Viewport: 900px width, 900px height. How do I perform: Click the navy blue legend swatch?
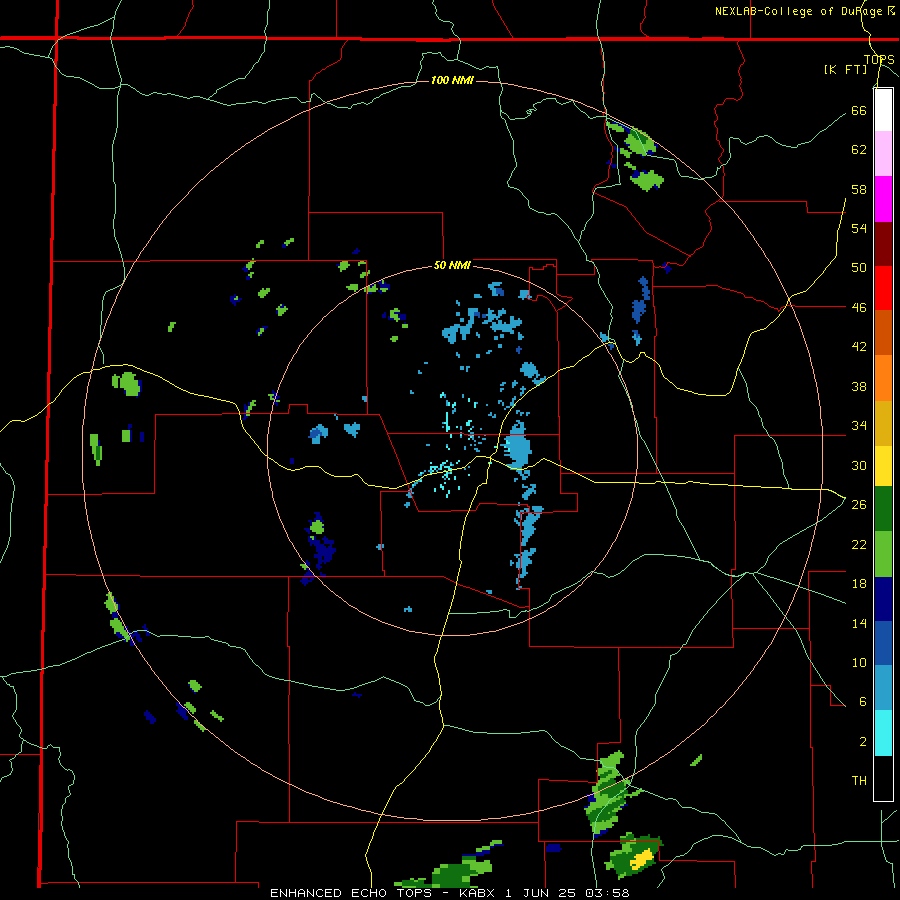pos(883,599)
